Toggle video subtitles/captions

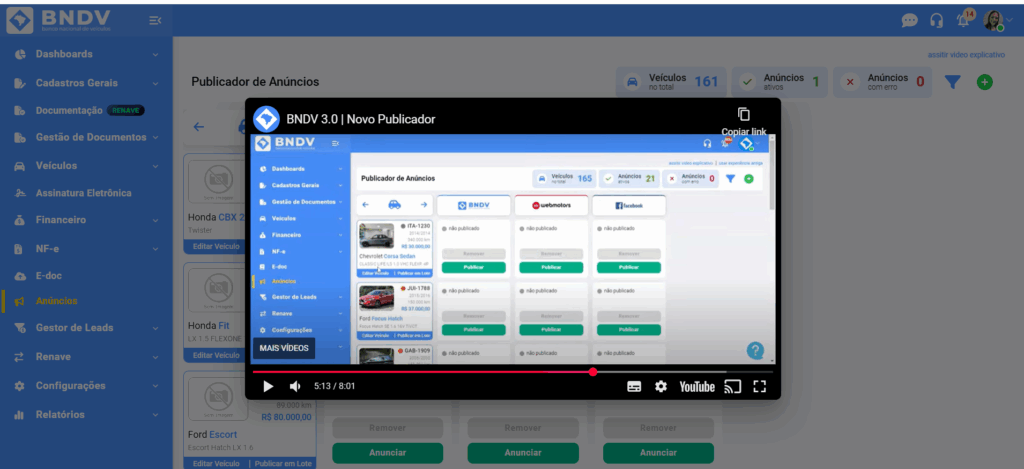pos(634,387)
